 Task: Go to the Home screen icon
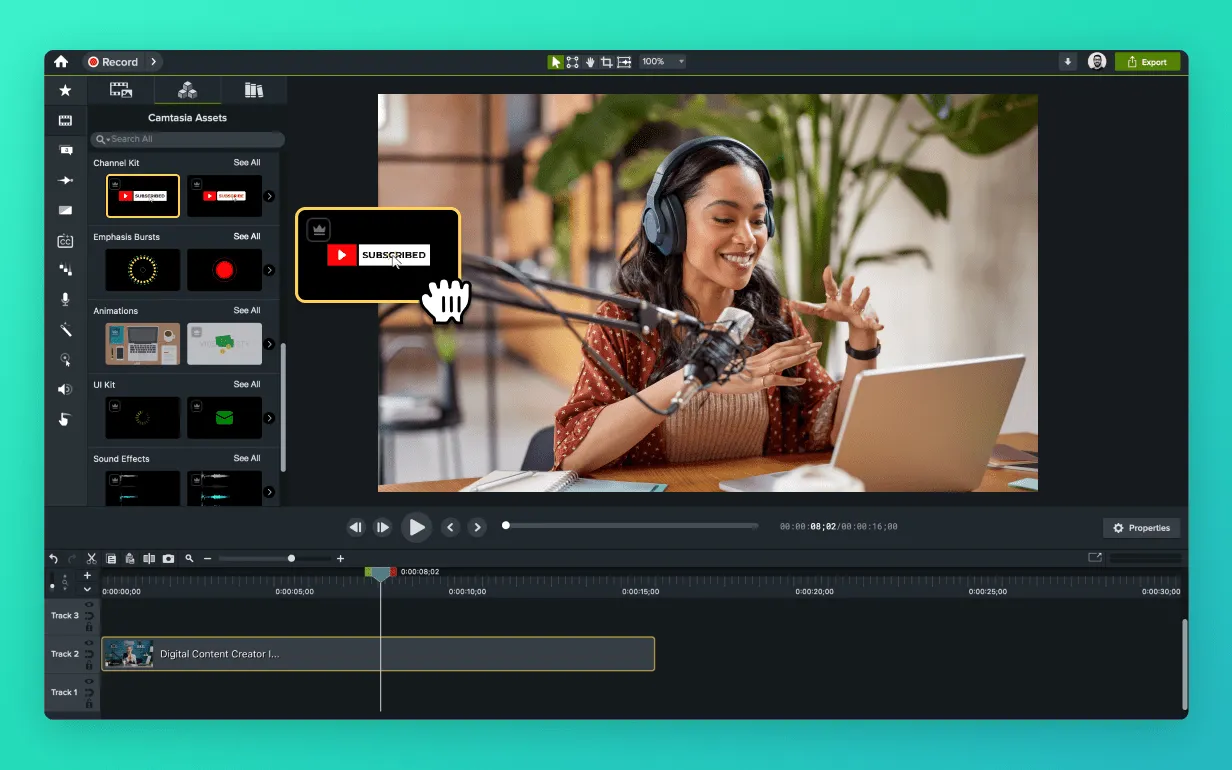[61, 62]
